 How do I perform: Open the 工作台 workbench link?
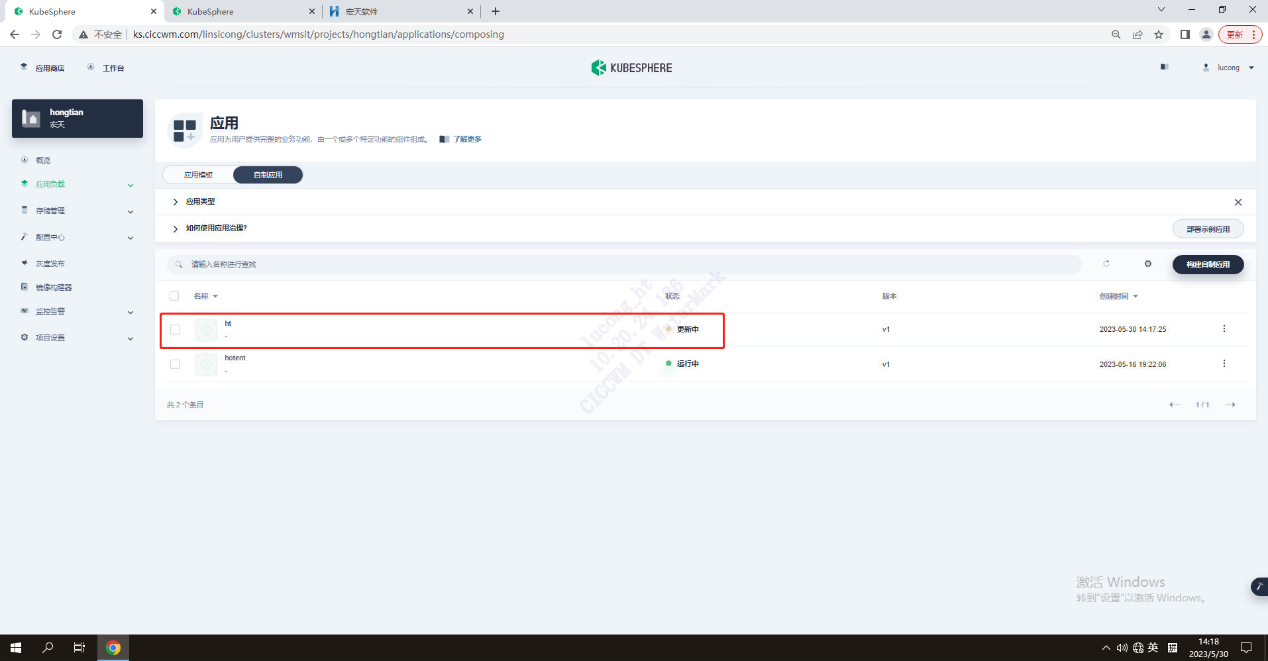coord(106,68)
